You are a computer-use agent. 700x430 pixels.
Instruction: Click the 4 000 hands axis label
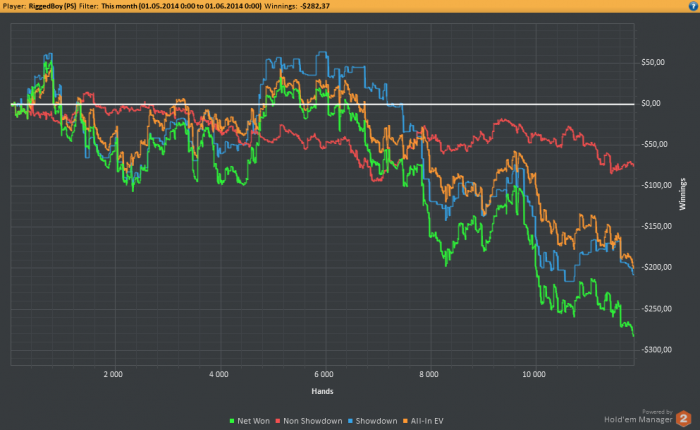pyautogui.click(x=219, y=374)
